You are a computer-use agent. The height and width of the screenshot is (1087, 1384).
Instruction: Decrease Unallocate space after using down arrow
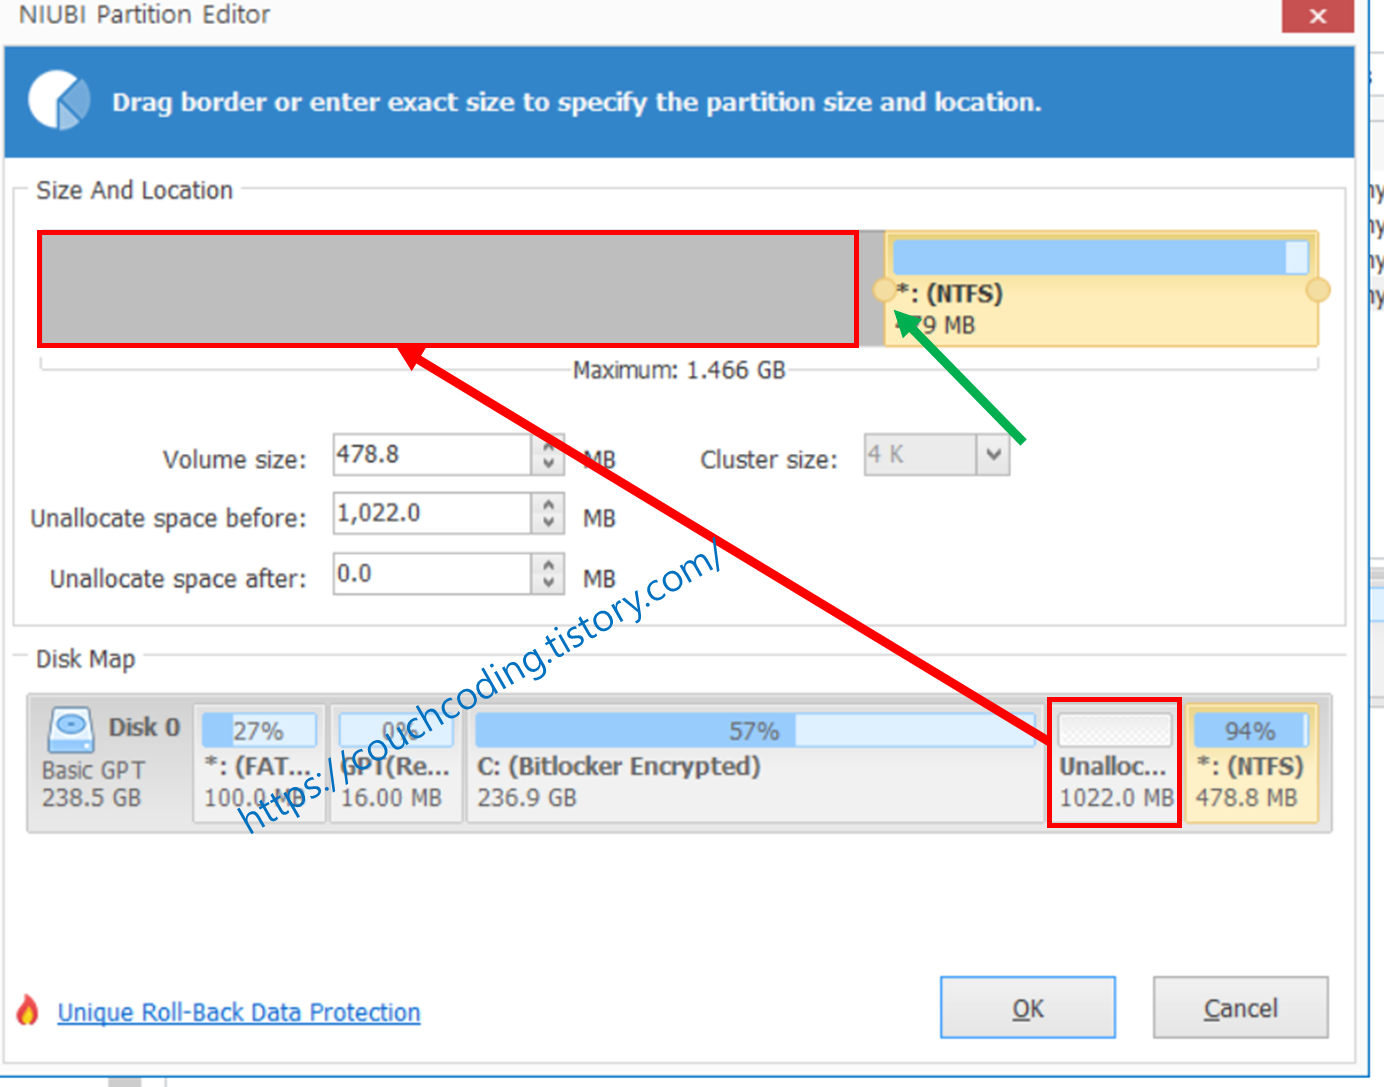tap(548, 583)
